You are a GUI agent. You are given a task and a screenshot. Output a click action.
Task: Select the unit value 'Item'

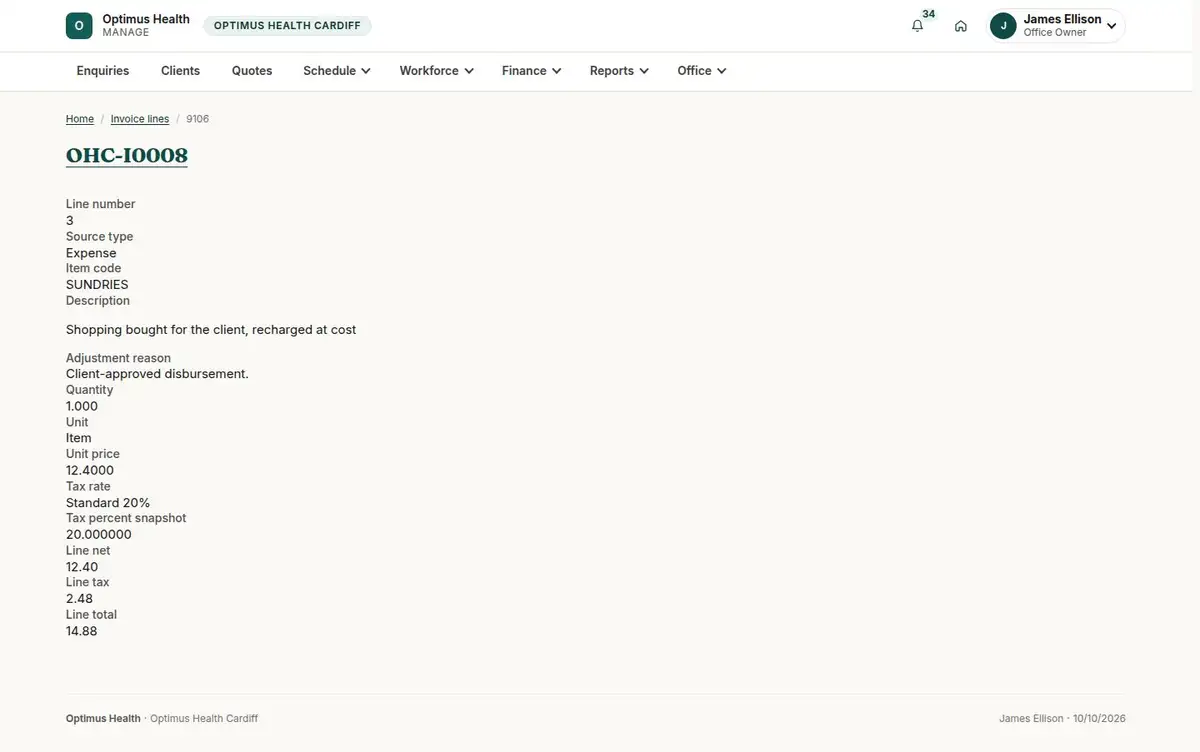(x=79, y=438)
